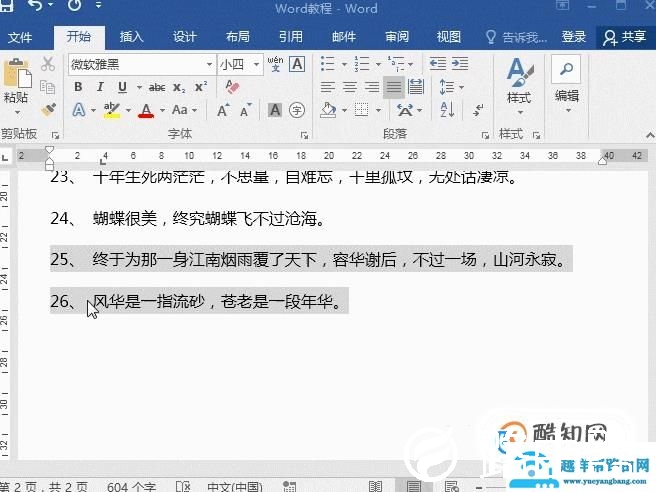656x492 pixels.
Task: Switch to the 审阅 tab
Action: (397, 37)
